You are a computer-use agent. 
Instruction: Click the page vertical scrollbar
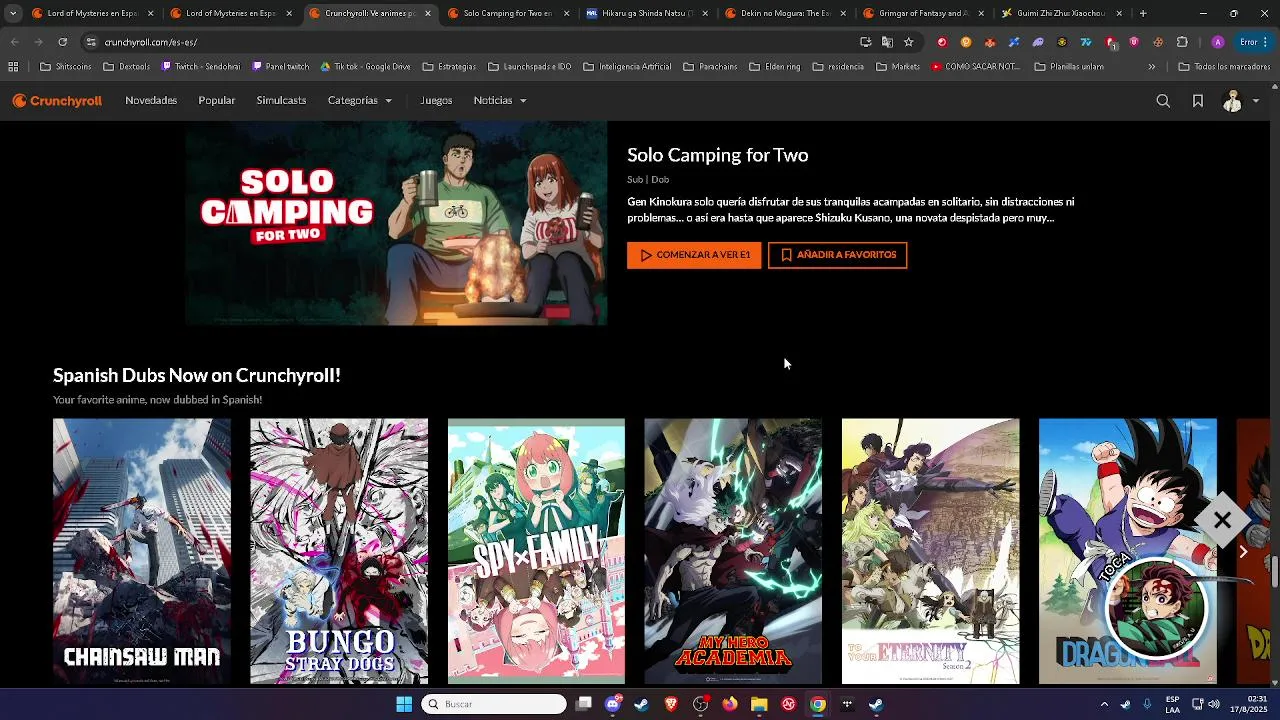point(1274,571)
